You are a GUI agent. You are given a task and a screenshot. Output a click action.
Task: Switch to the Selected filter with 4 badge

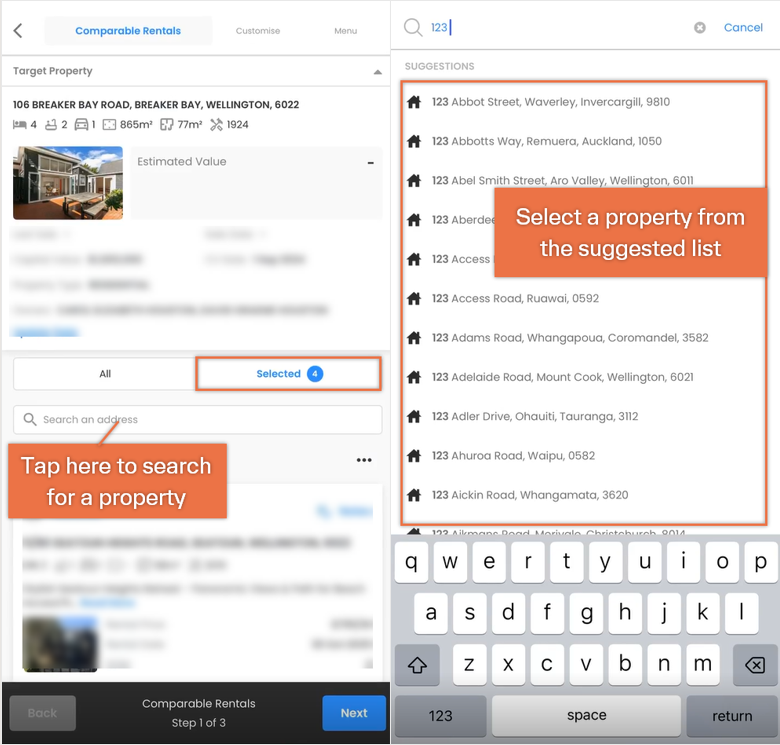(289, 373)
